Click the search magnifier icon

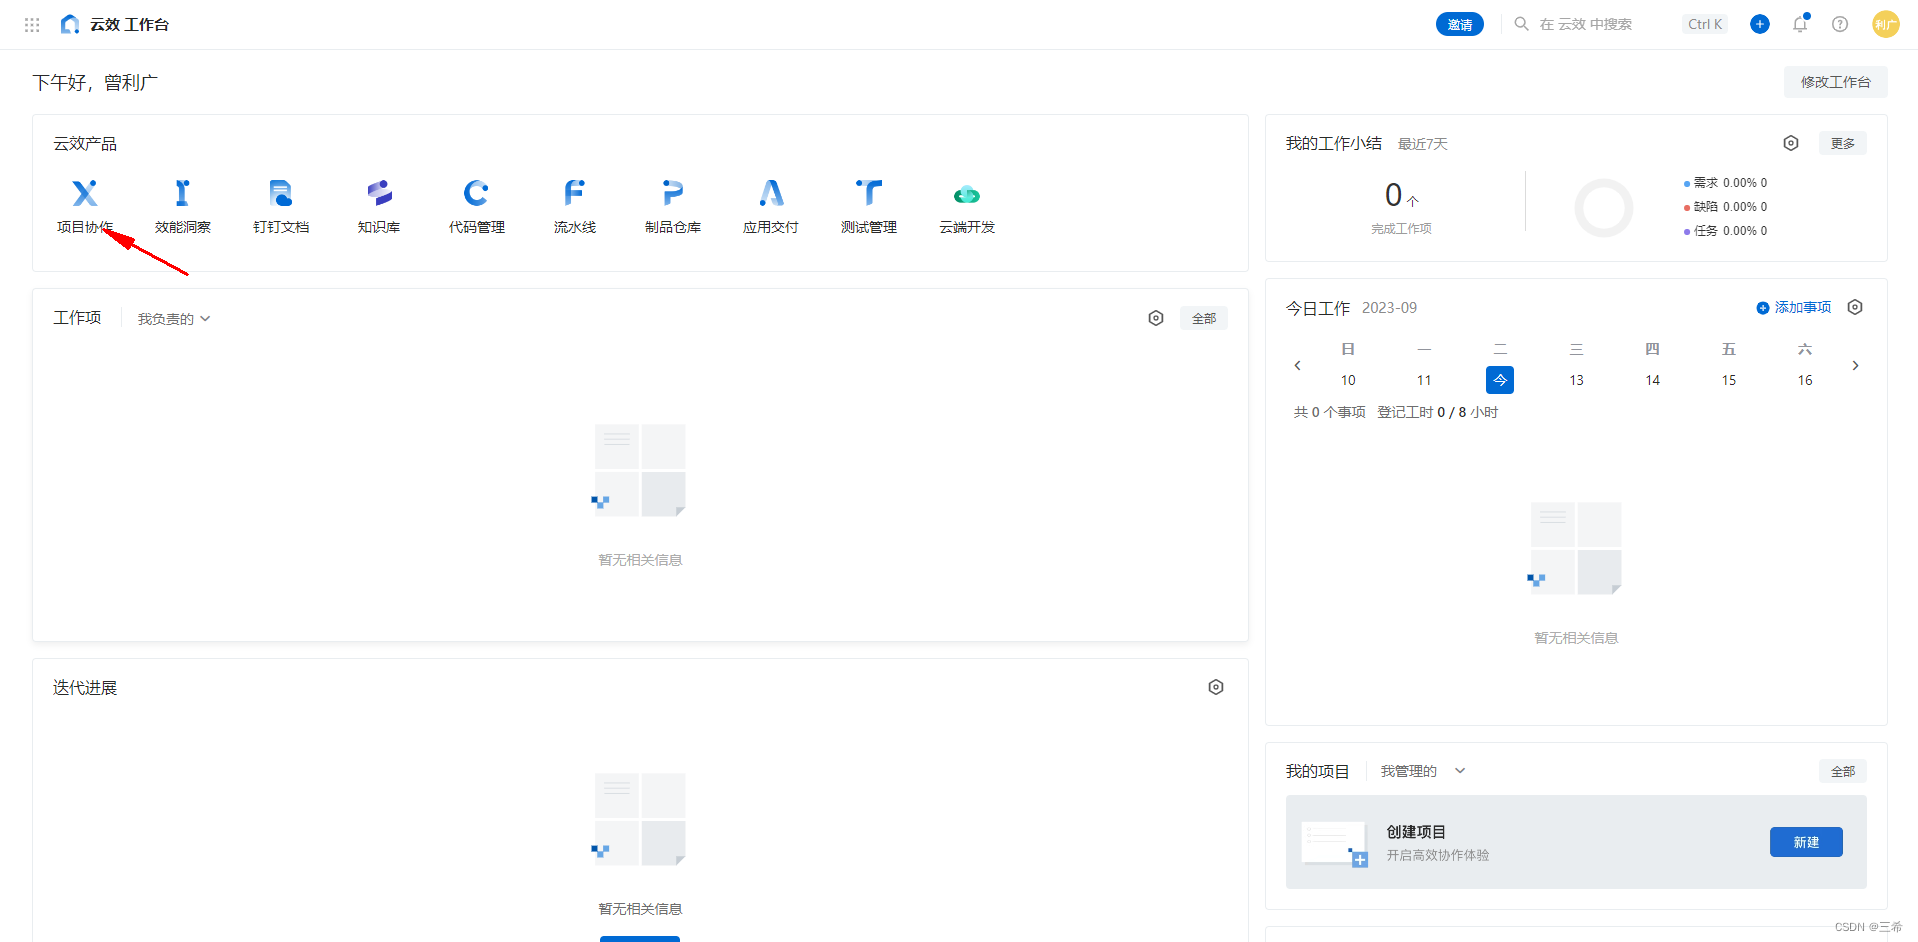(1521, 24)
